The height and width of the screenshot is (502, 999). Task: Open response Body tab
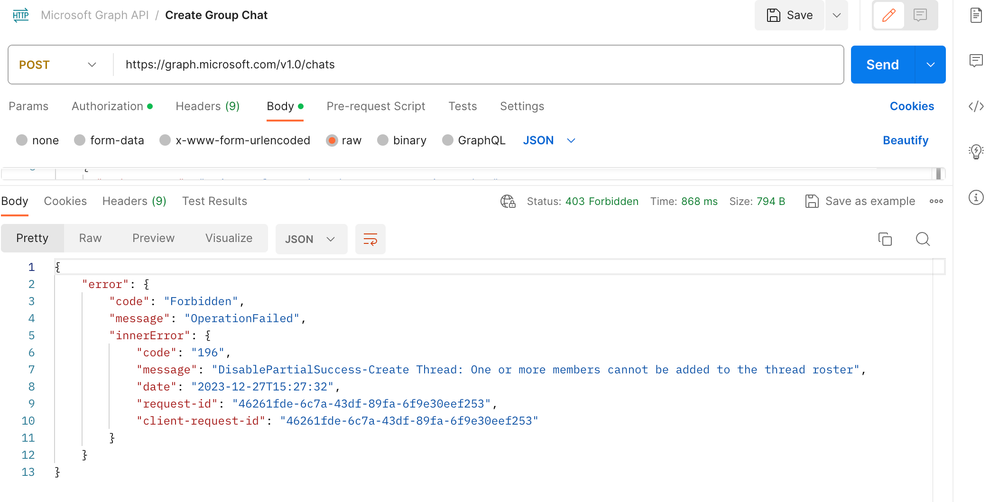(15, 201)
